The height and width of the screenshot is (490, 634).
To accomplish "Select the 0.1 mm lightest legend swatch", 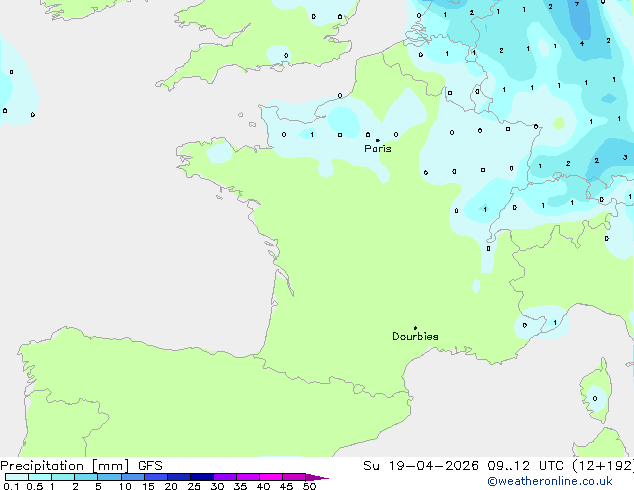I will pos(17,477).
